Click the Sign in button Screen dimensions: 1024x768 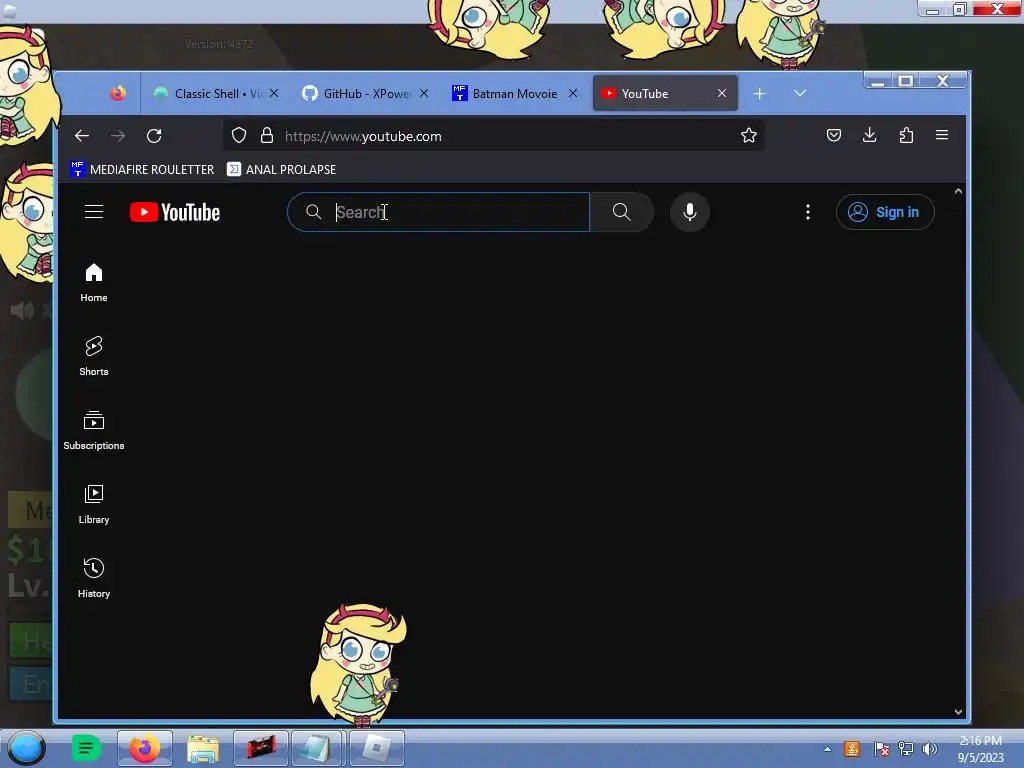click(x=885, y=212)
